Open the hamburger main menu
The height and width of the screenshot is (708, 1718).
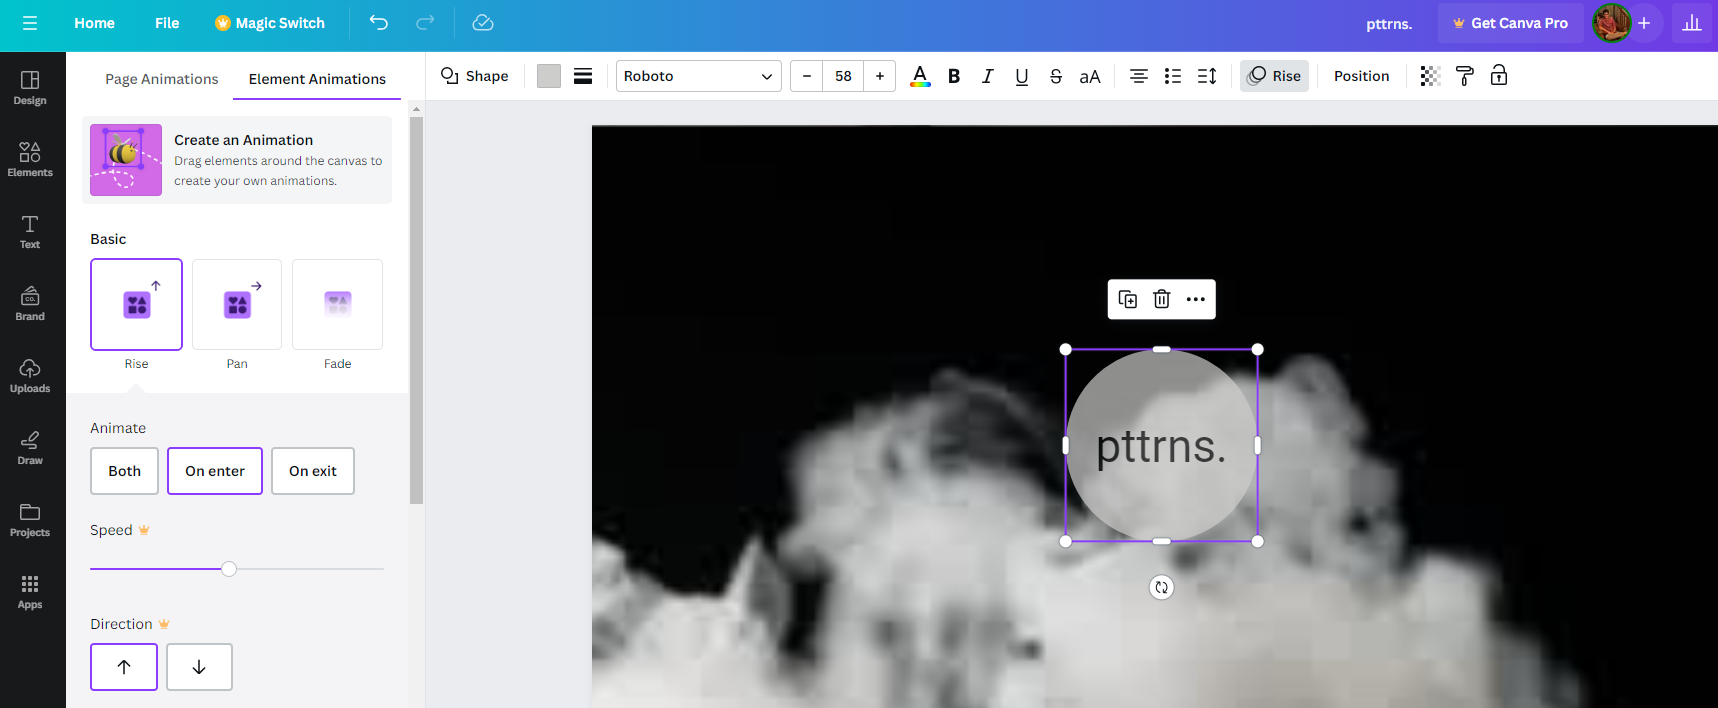coord(30,23)
